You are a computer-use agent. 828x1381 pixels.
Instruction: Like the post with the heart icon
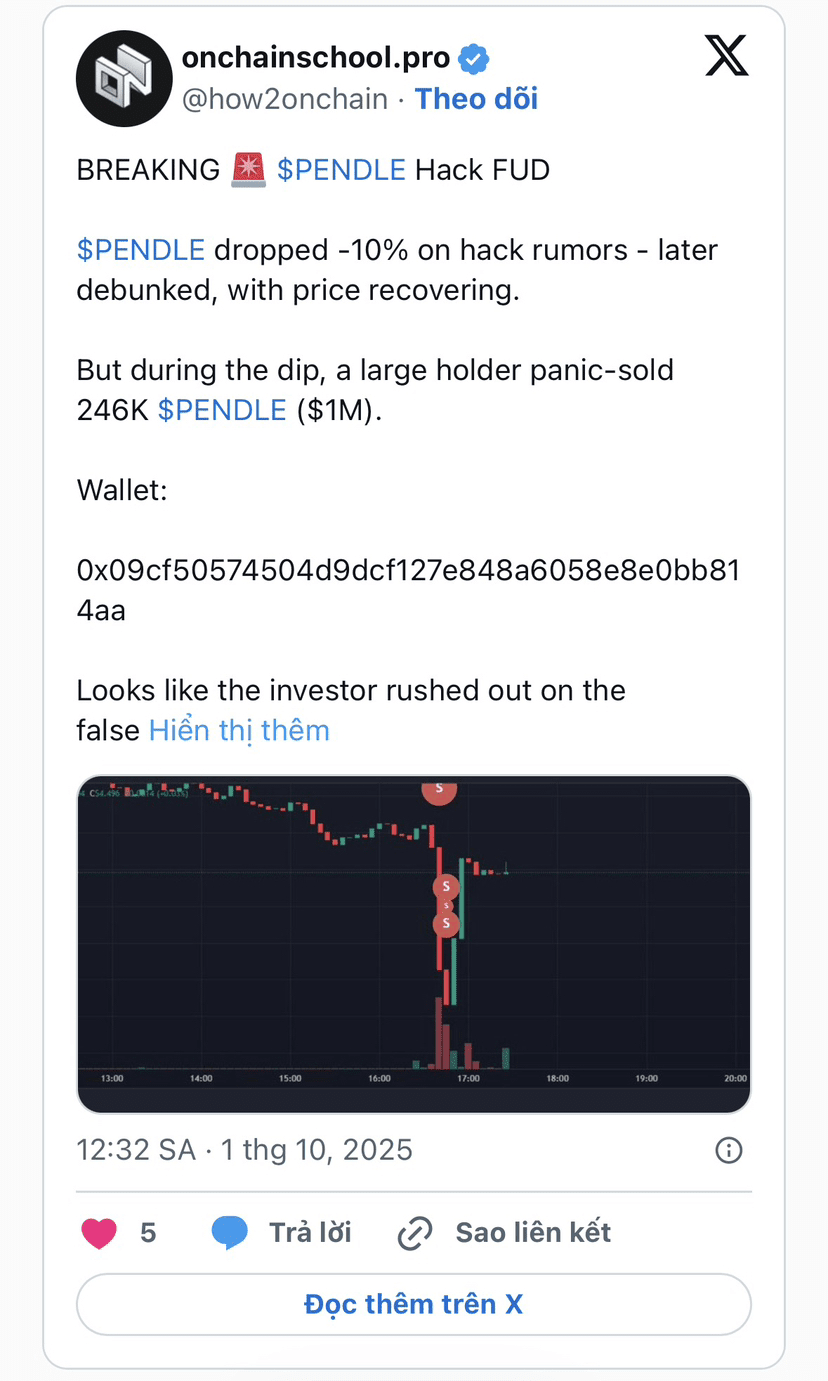(x=99, y=1233)
